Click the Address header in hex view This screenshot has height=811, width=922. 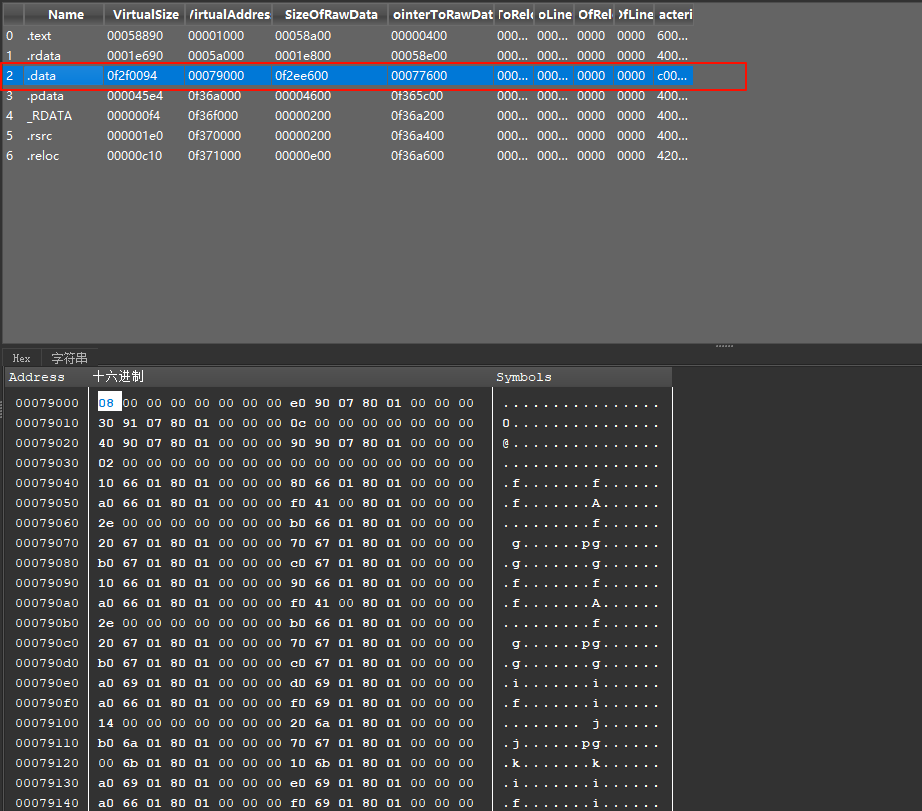(x=36, y=377)
